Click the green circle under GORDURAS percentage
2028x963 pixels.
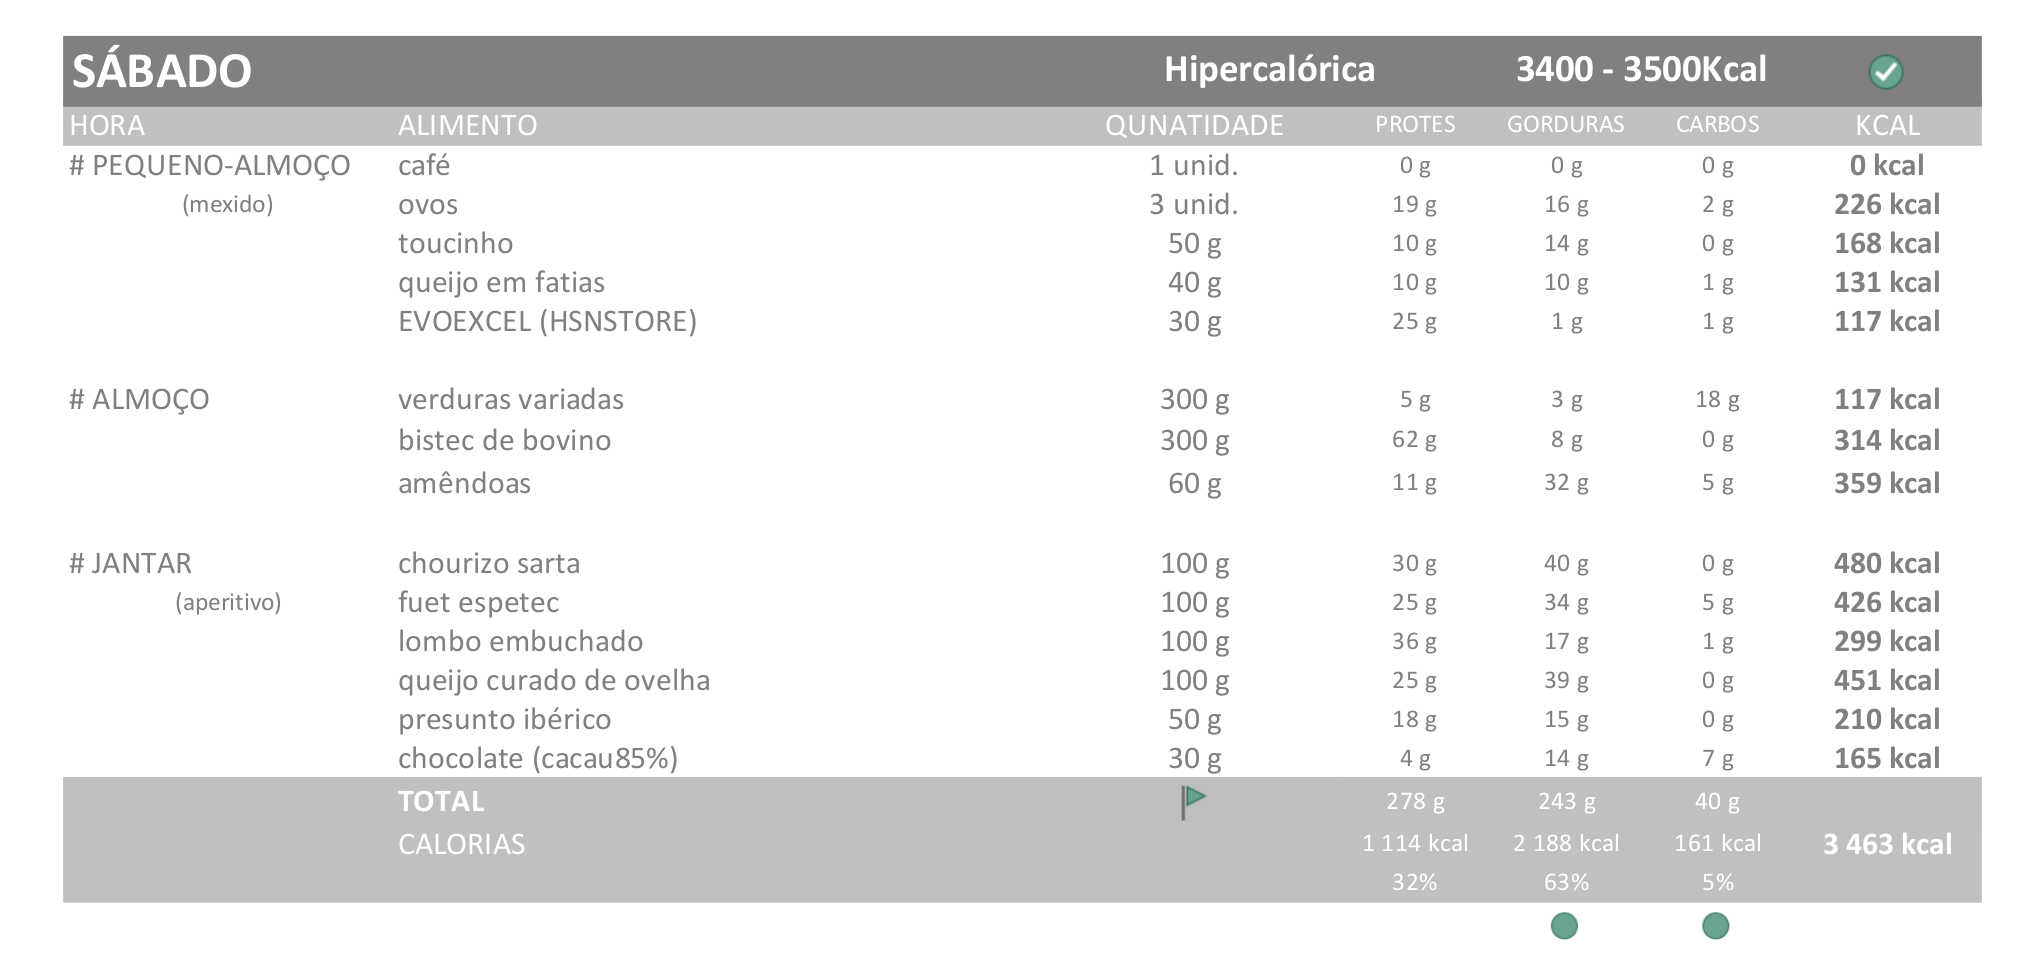[x=1564, y=926]
